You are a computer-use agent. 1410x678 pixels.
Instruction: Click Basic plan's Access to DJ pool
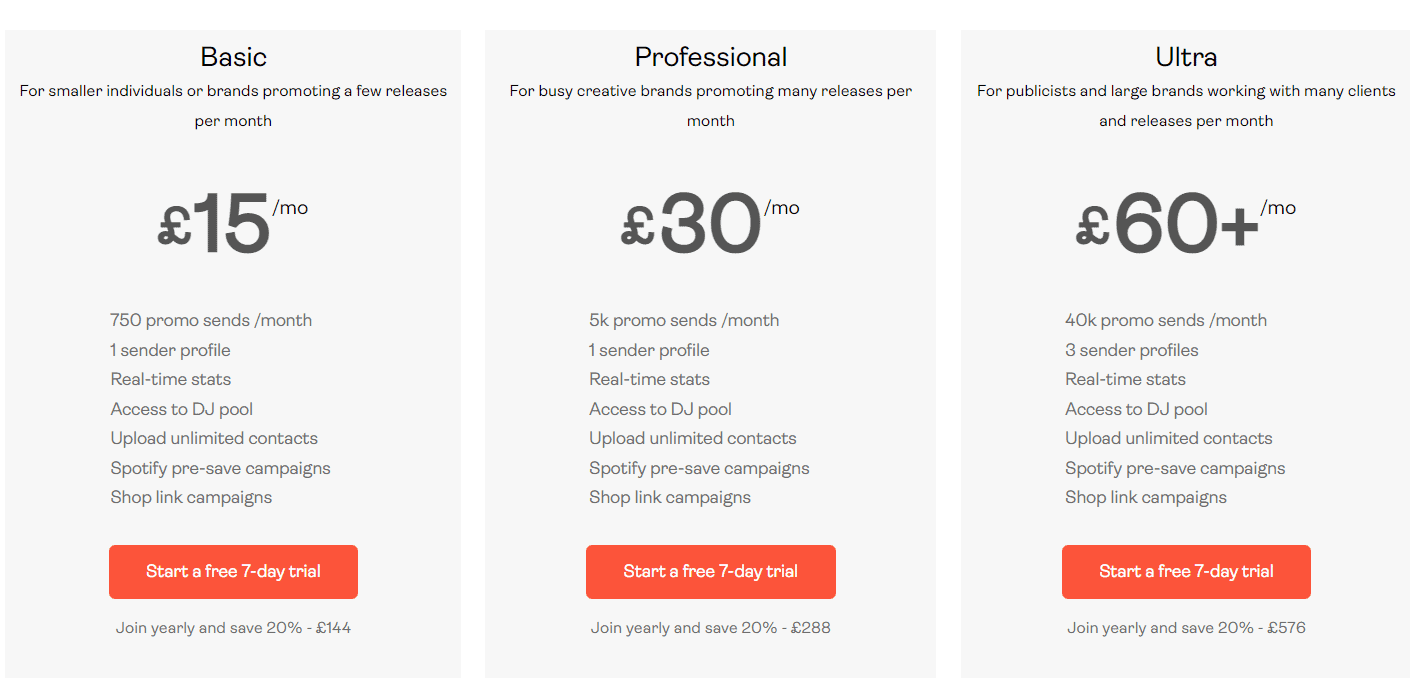[x=182, y=409]
